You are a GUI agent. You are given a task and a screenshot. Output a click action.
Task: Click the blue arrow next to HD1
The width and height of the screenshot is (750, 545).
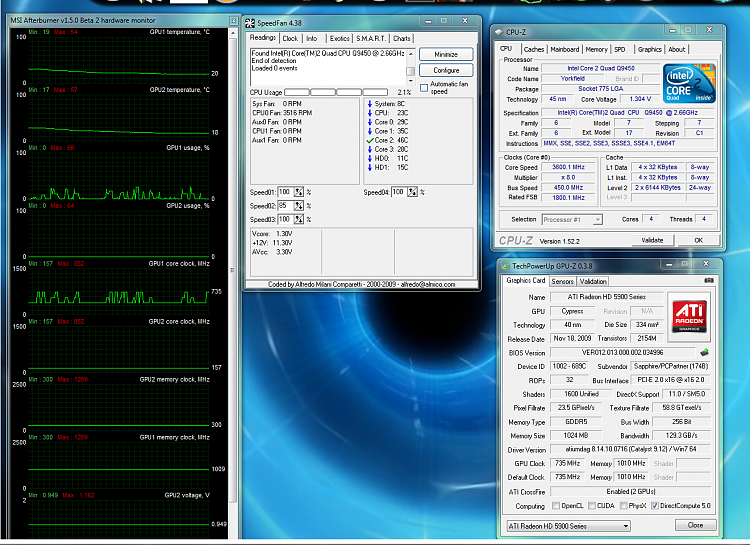(370, 167)
